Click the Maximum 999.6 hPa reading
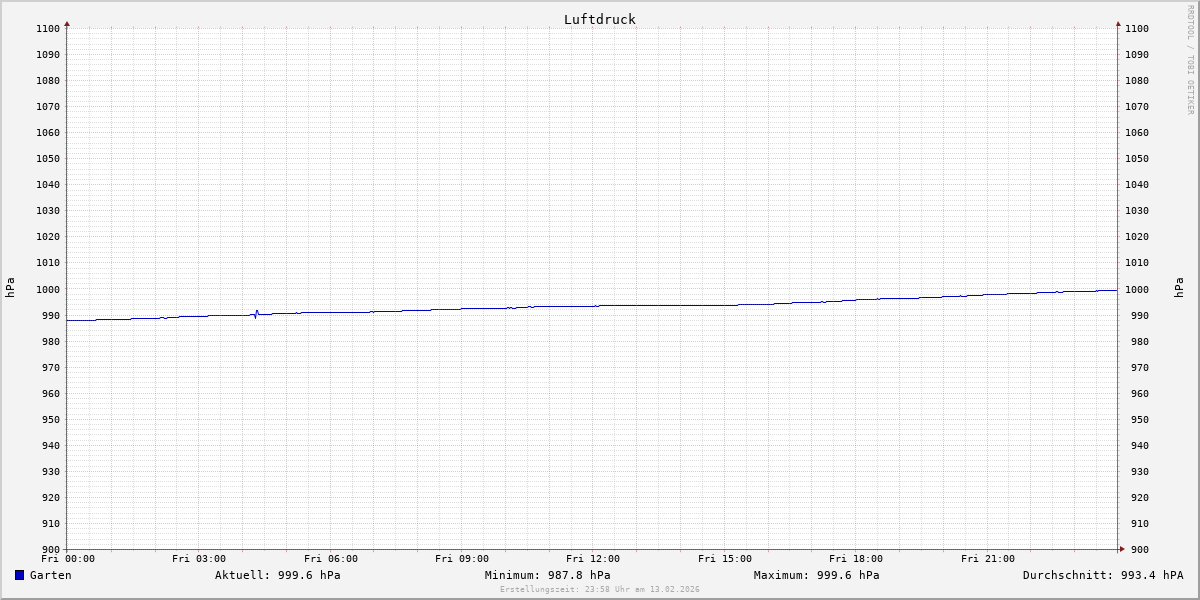This screenshot has height=600, width=1200. (x=816, y=575)
